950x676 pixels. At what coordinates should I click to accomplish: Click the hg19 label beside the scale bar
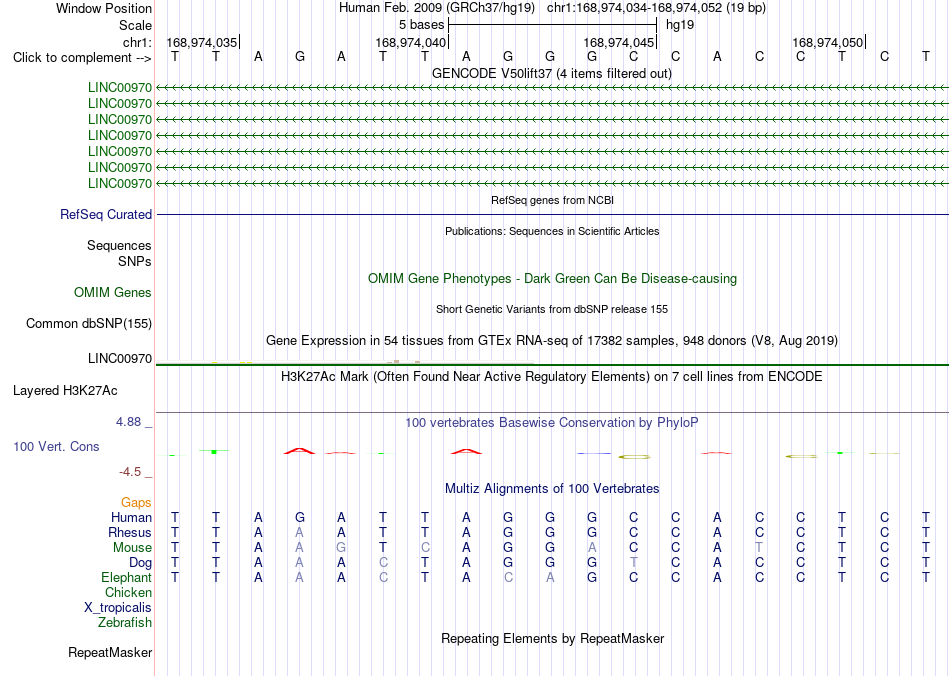coord(680,25)
